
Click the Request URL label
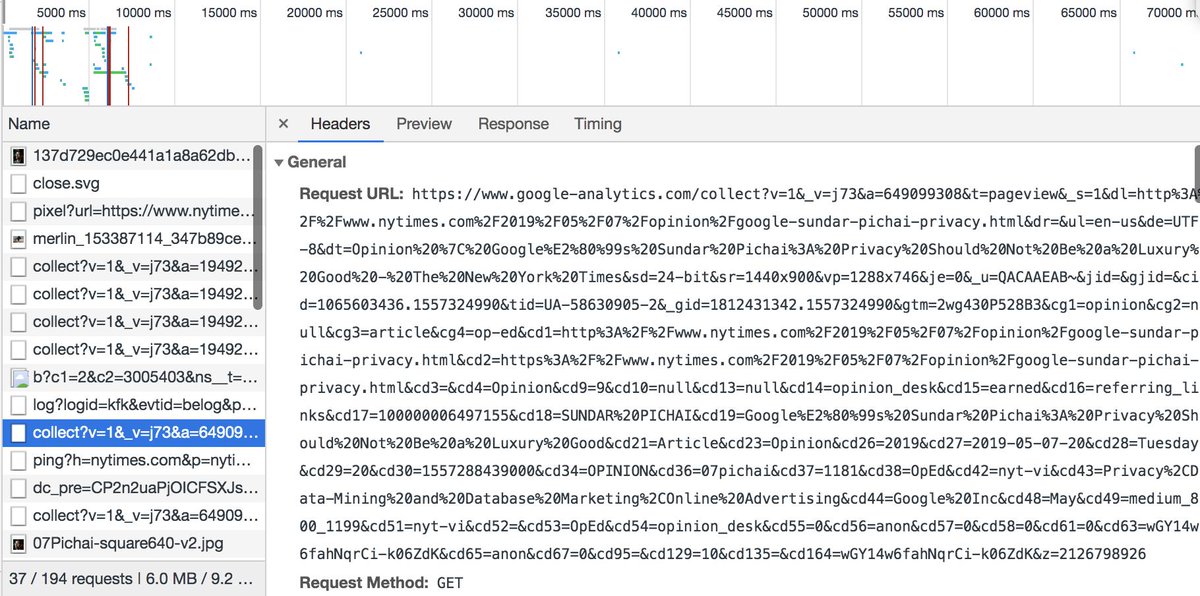point(351,193)
